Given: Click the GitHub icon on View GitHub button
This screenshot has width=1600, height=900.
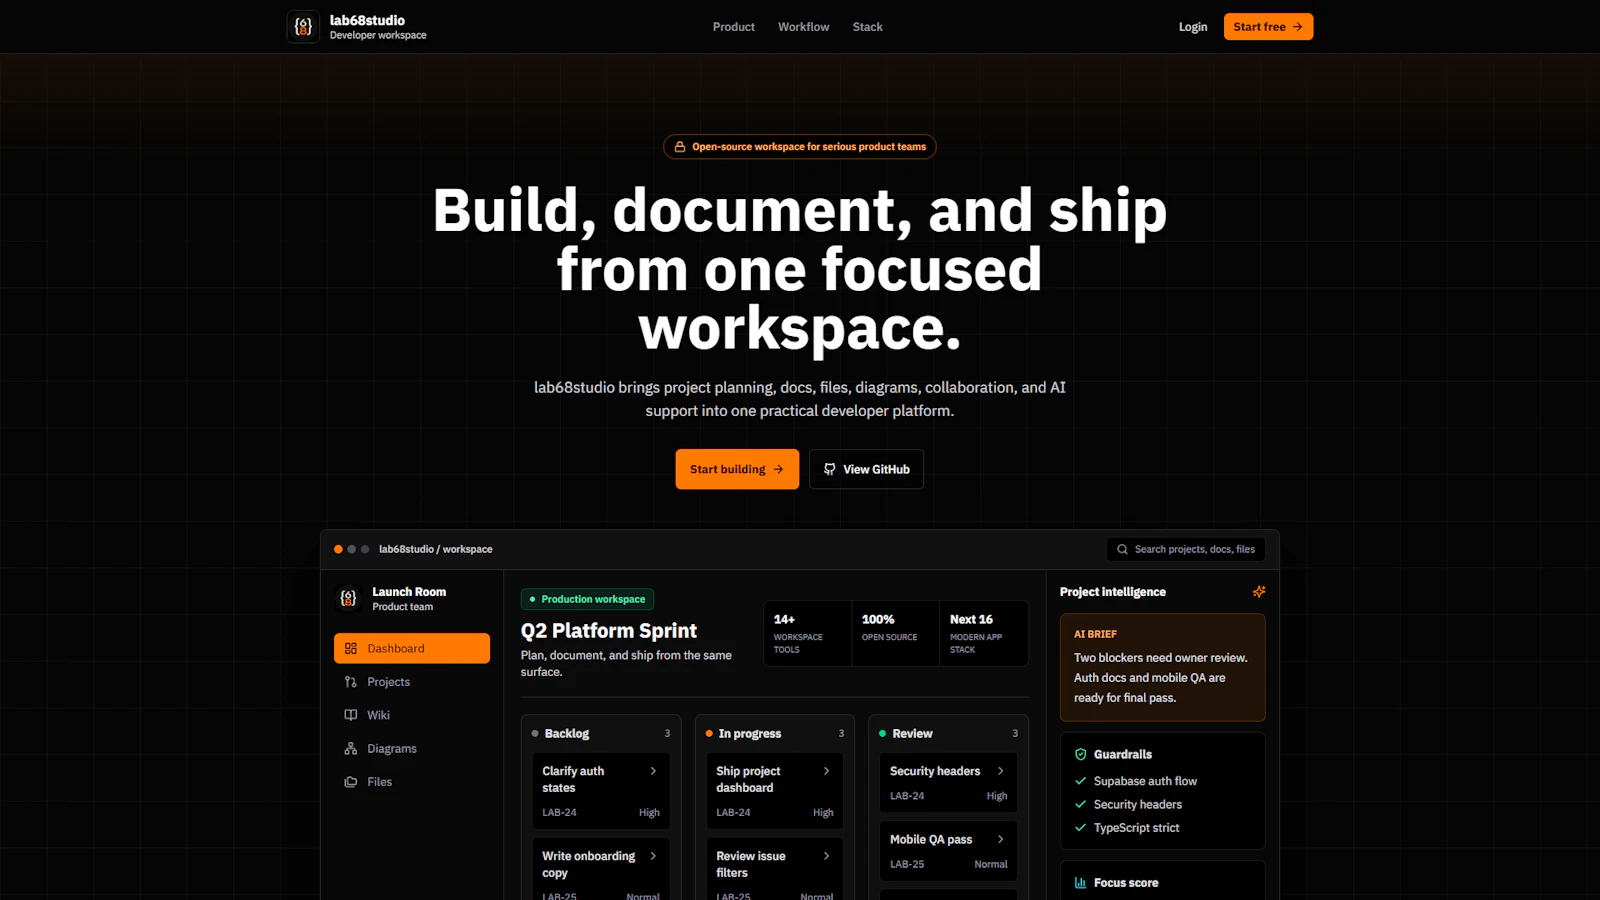Looking at the screenshot, I should coord(830,469).
